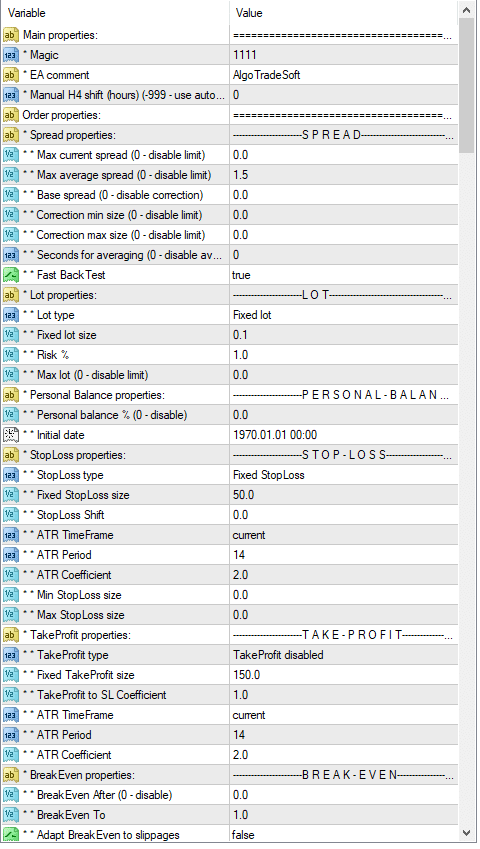The width and height of the screenshot is (480, 849).
Task: Click the double icon beside TakeProfit to SL Coefficient
Action: 11,695
